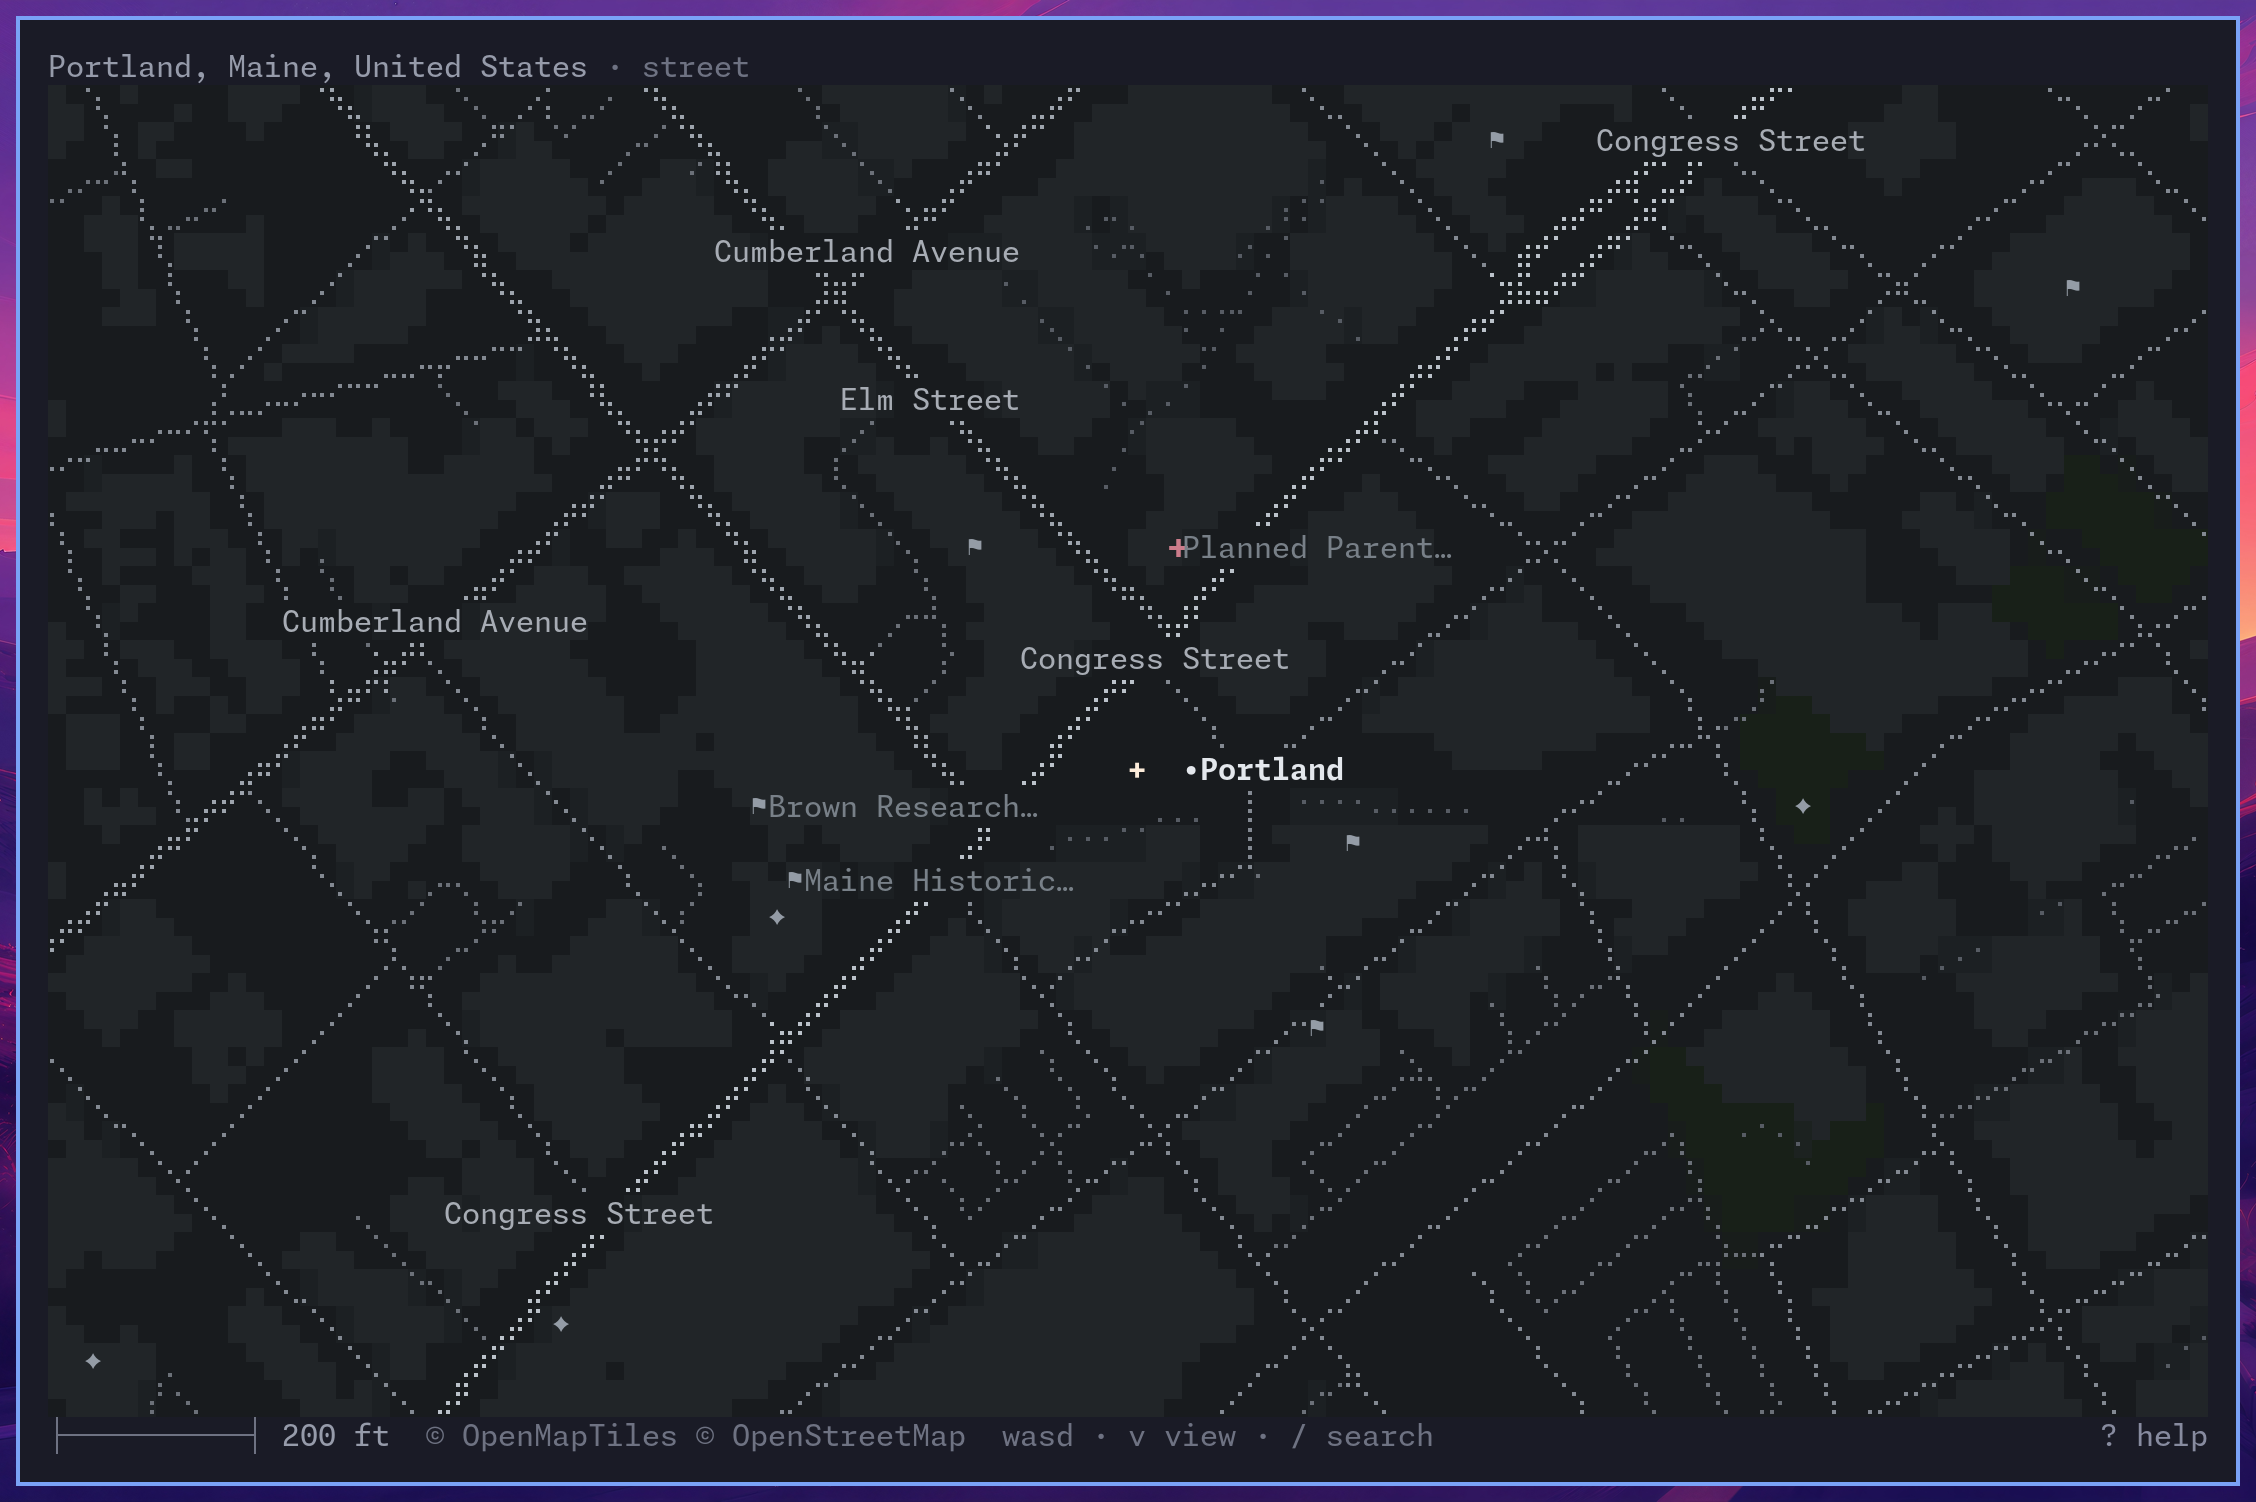Image resolution: width=2256 pixels, height=1502 pixels.
Task: Select the bold Portland city label
Action: click(1271, 770)
